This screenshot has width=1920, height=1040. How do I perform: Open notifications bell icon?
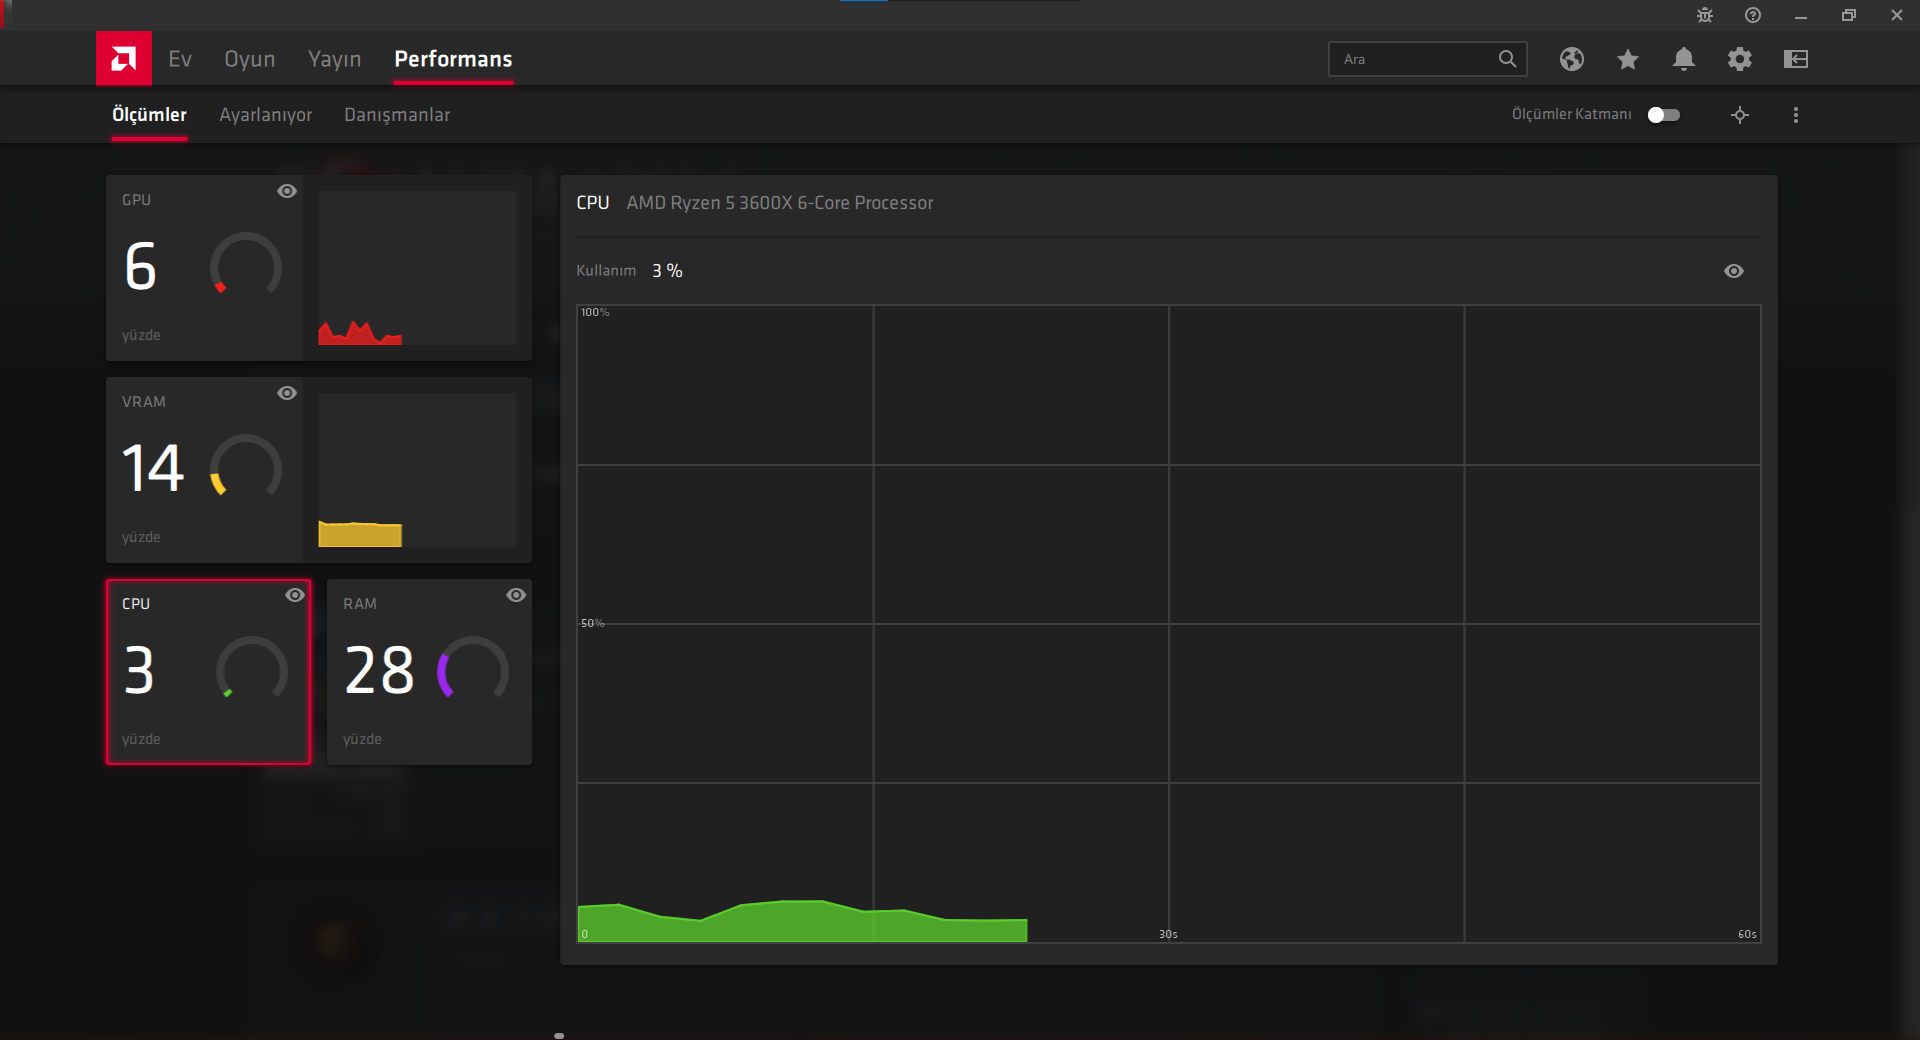coord(1684,59)
